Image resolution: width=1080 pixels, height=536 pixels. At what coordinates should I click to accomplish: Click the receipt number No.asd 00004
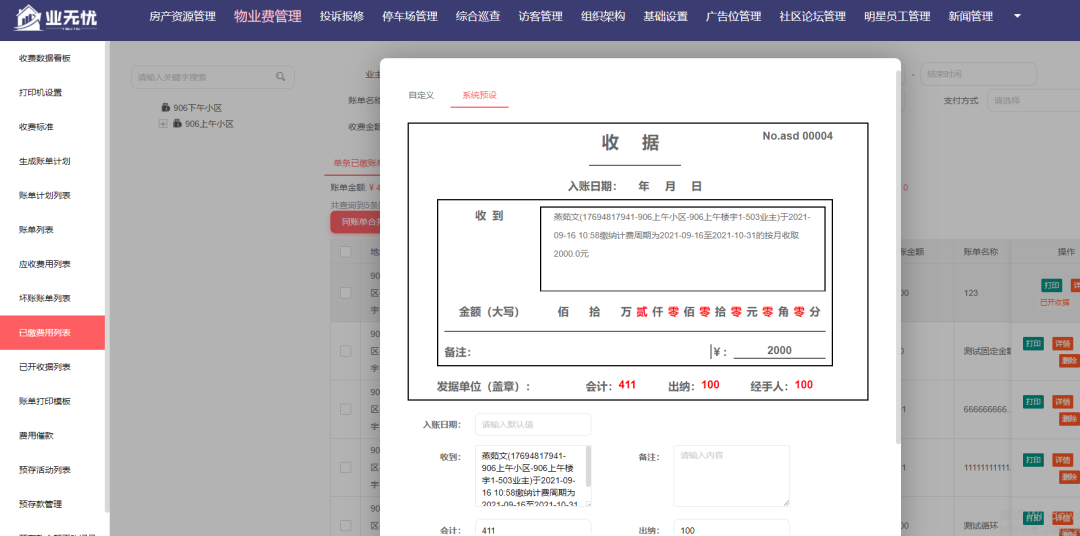click(x=798, y=136)
